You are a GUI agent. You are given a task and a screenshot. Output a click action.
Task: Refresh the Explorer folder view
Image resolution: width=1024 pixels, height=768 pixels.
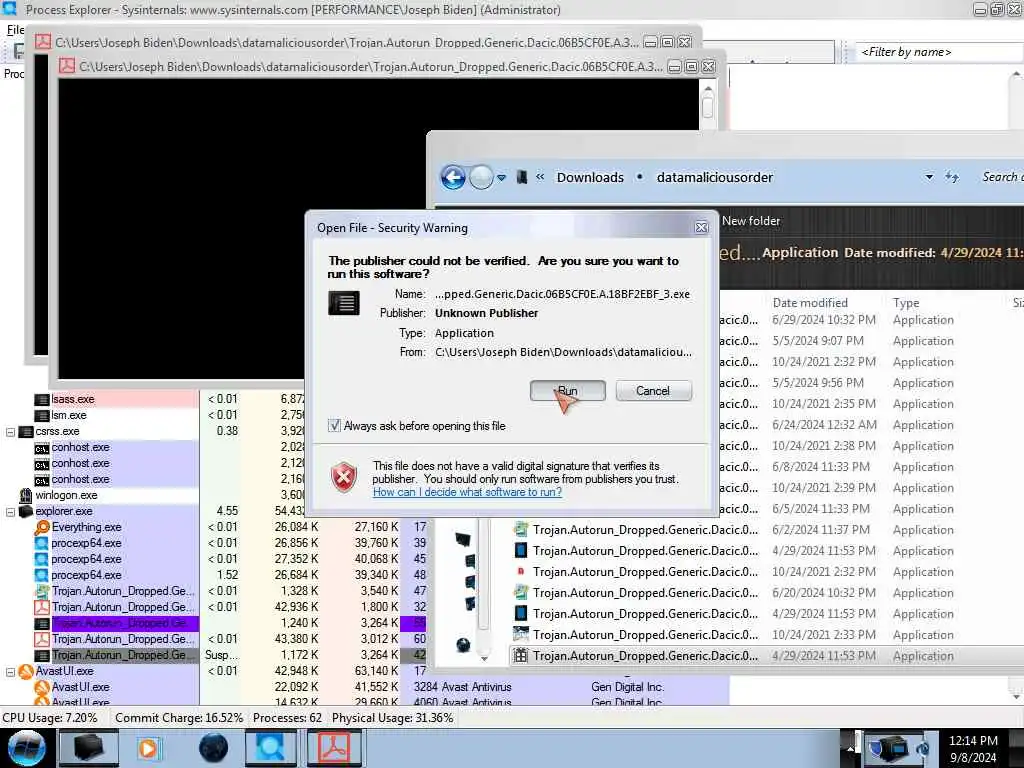[952, 177]
